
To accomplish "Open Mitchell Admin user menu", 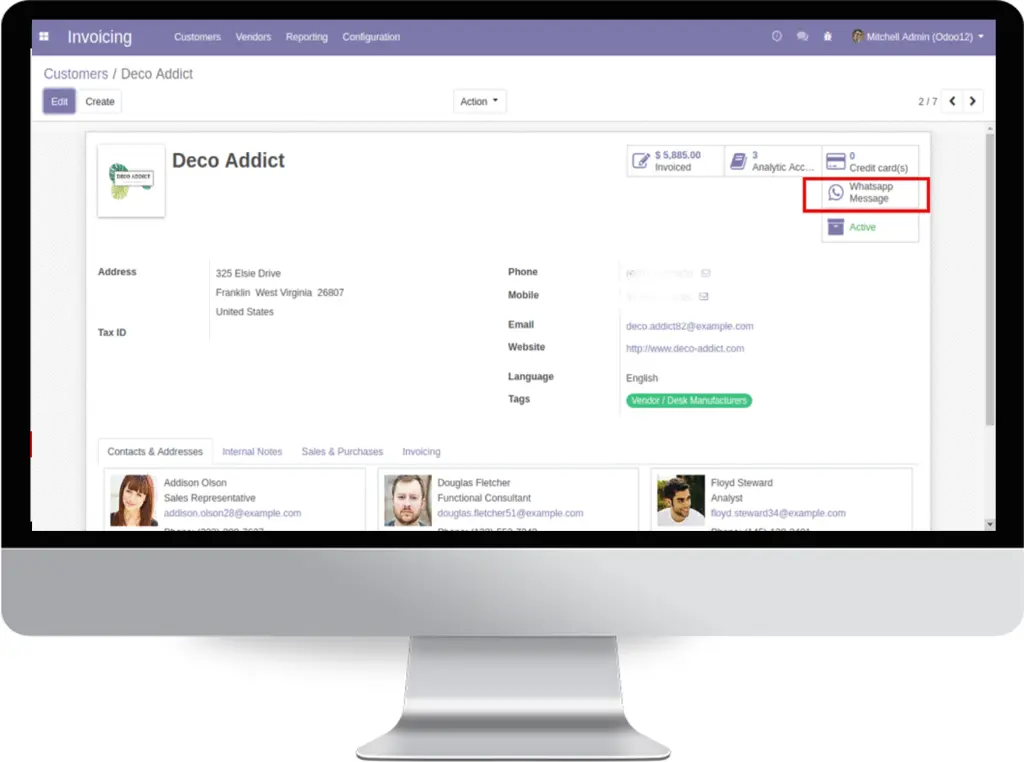I will coord(918,37).
